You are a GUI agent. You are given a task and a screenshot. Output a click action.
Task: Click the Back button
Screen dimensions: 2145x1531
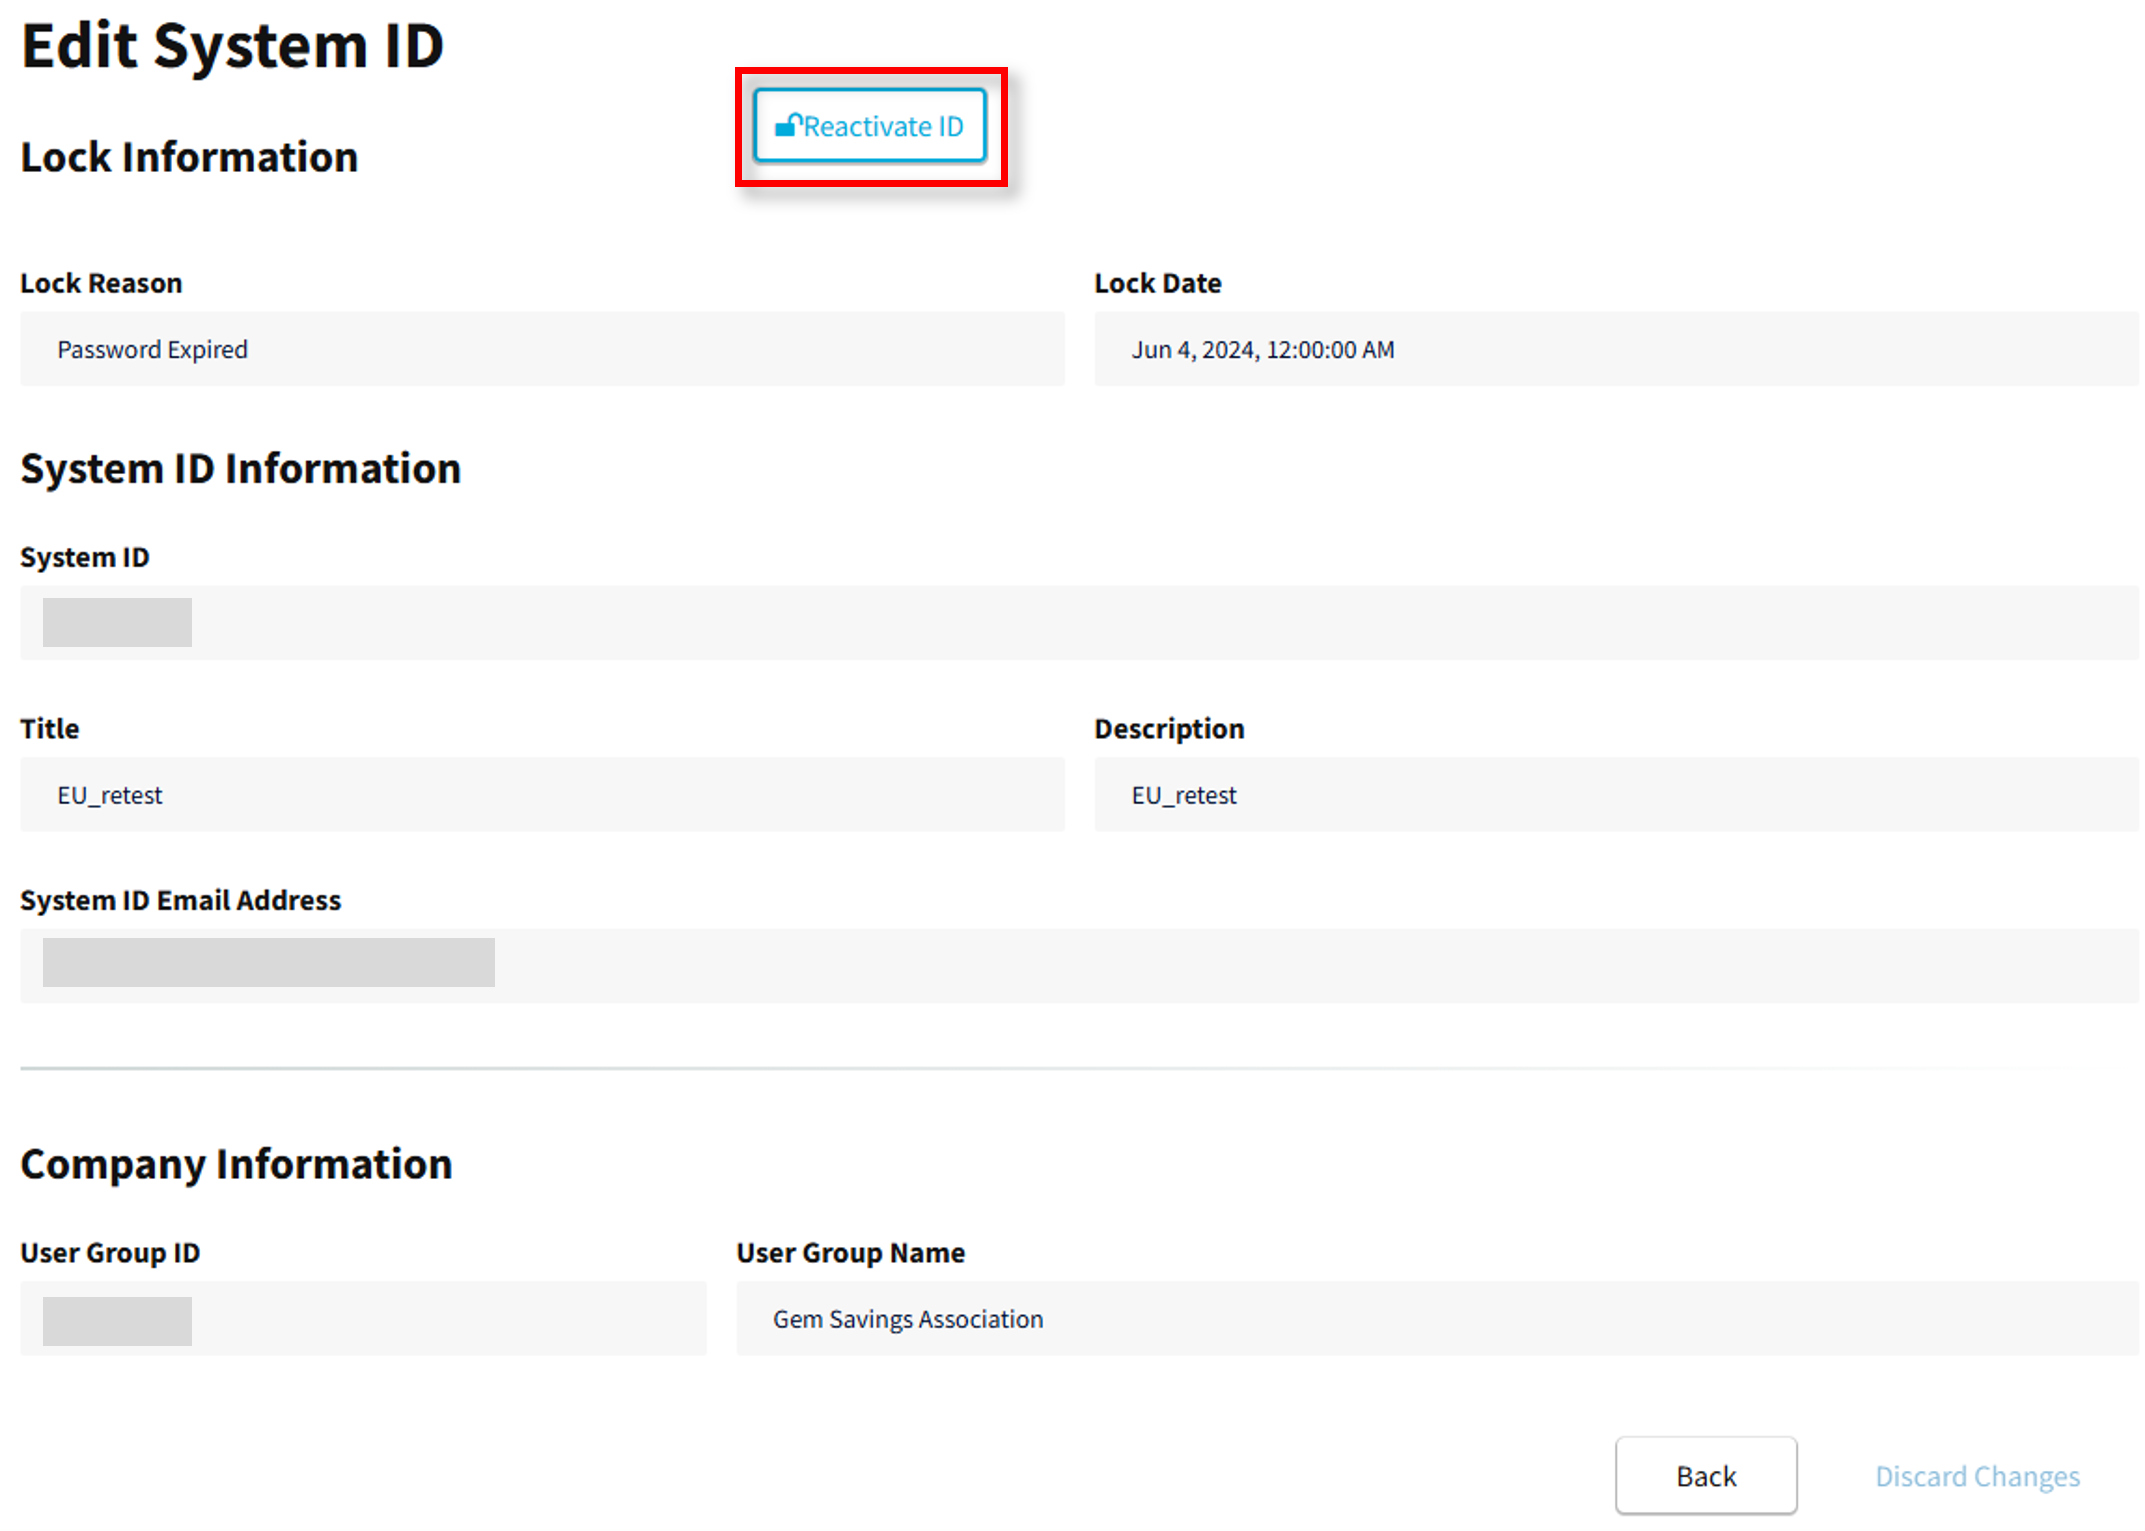coord(1705,1475)
